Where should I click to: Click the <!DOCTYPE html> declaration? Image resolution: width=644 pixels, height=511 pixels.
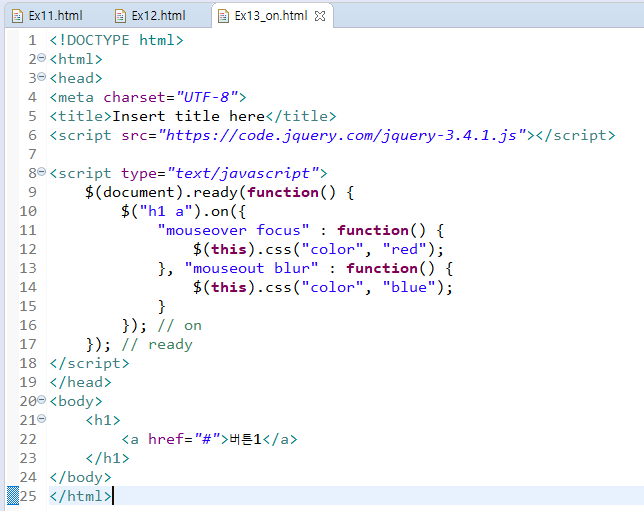[x=117, y=40]
